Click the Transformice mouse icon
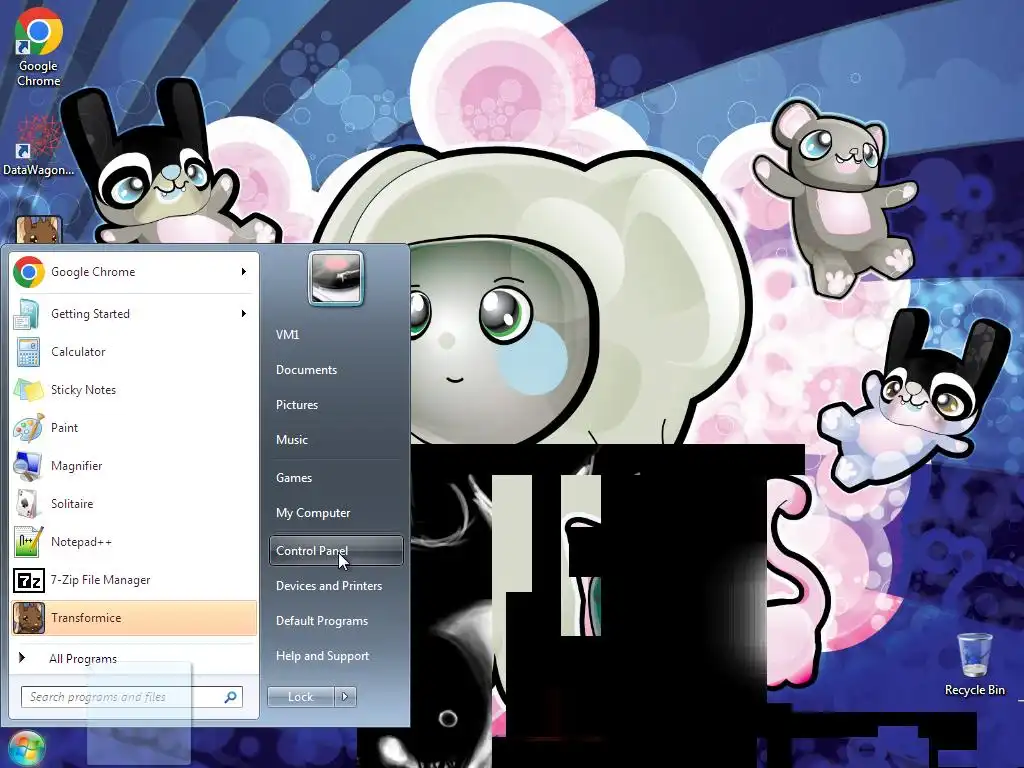The width and height of the screenshot is (1024, 768). 28,618
